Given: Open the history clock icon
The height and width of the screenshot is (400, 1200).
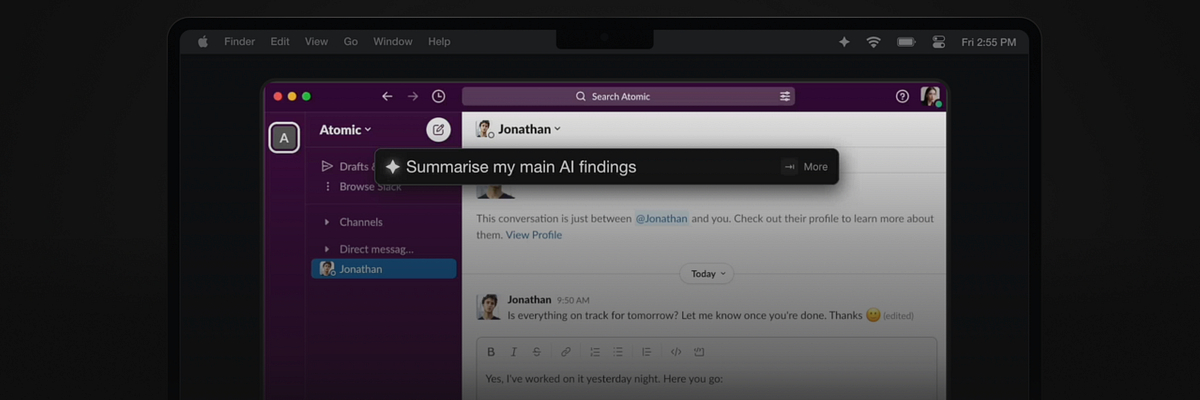Looking at the screenshot, I should tap(439, 96).
